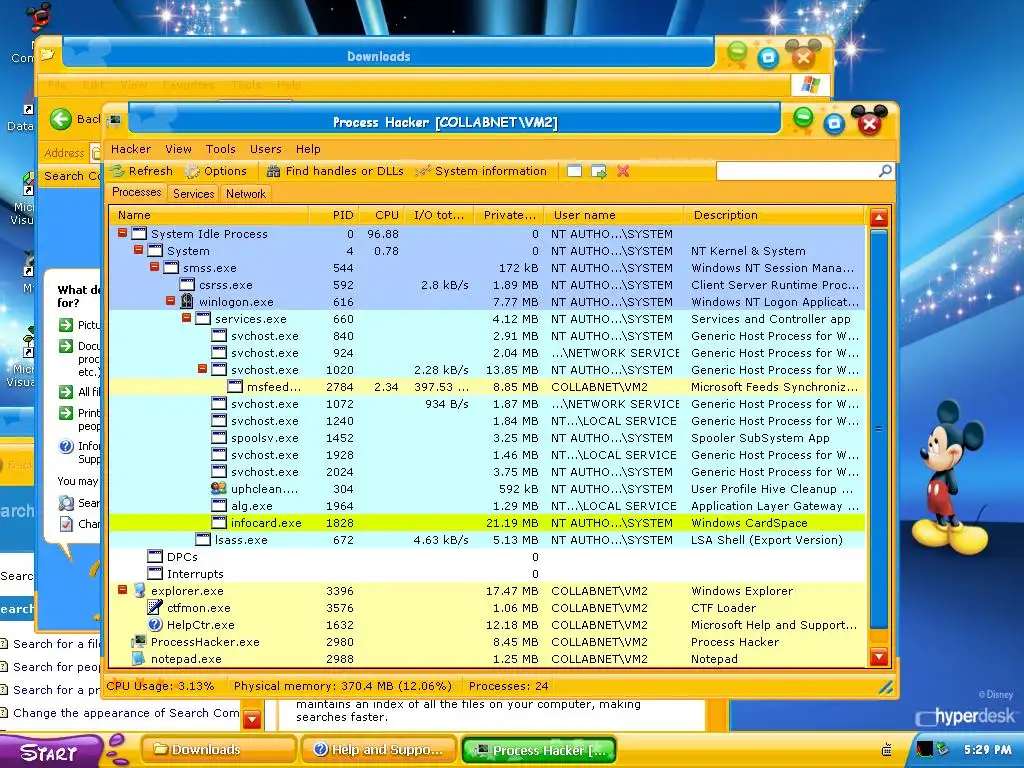Collapse the explorer.exe tree node
The image size is (1024, 768).
click(122, 590)
